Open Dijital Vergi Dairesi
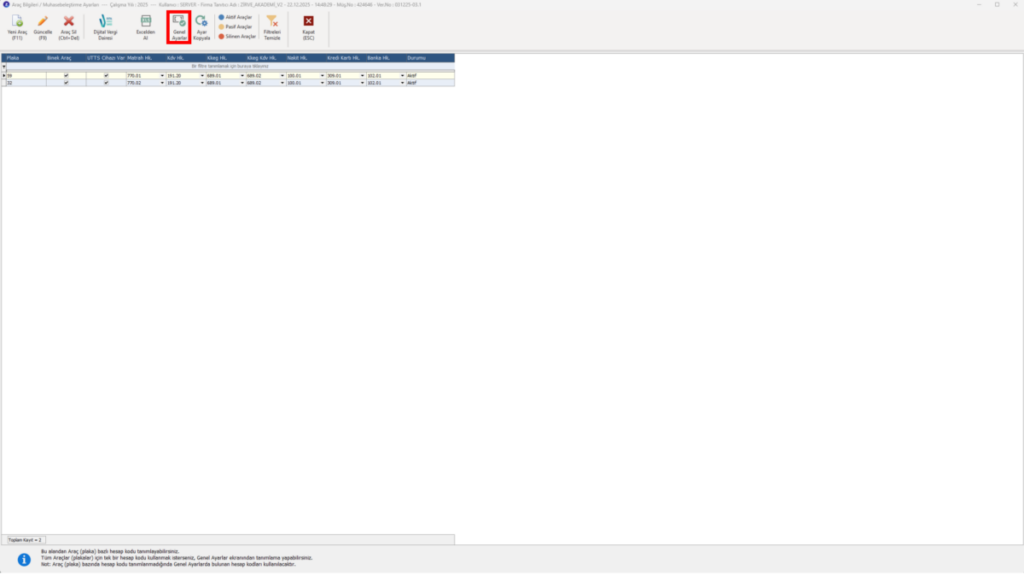 [105, 27]
